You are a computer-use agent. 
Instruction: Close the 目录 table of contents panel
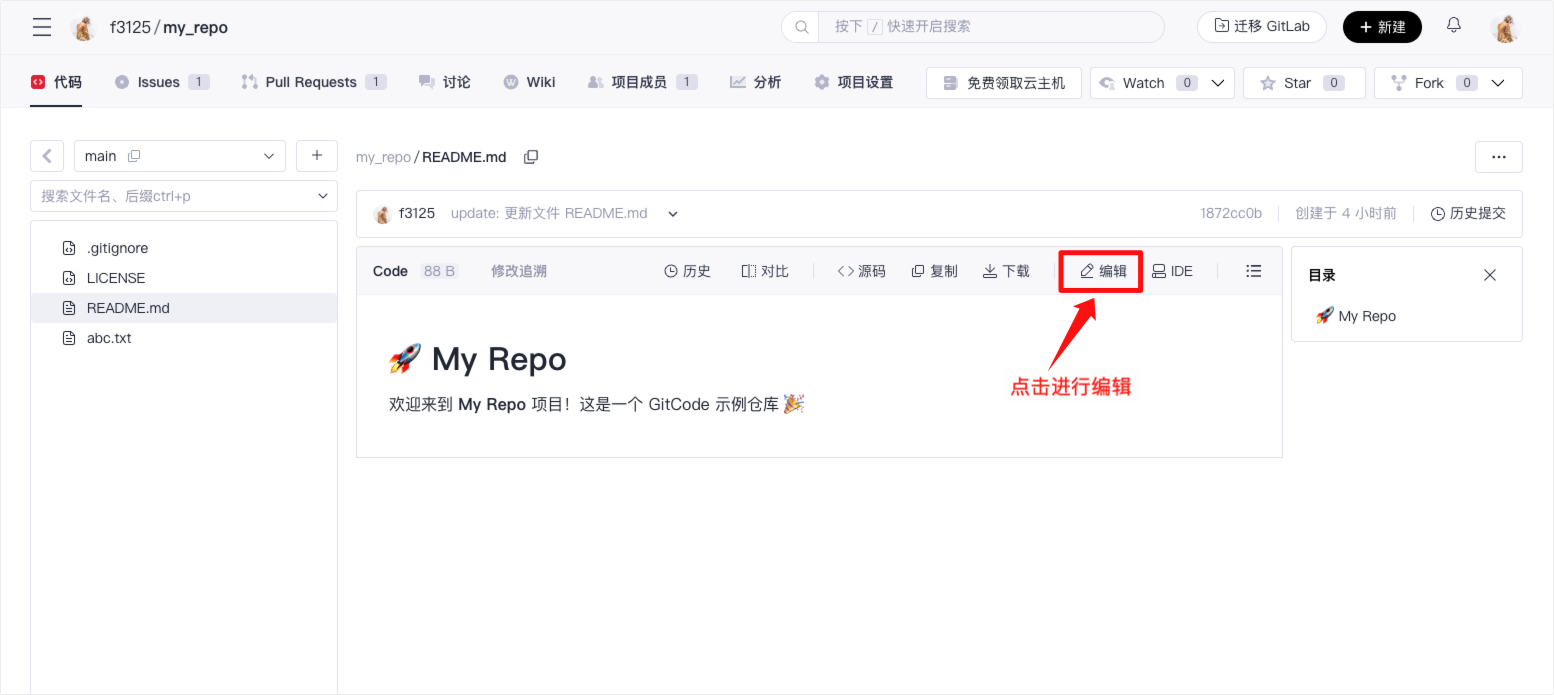[x=1489, y=275]
